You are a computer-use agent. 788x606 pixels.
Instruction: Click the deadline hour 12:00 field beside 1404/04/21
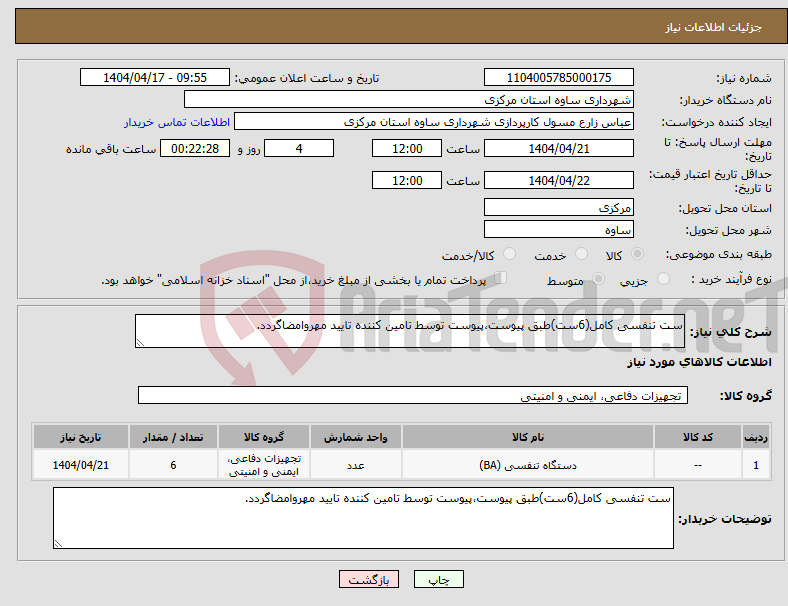pyautogui.click(x=407, y=148)
